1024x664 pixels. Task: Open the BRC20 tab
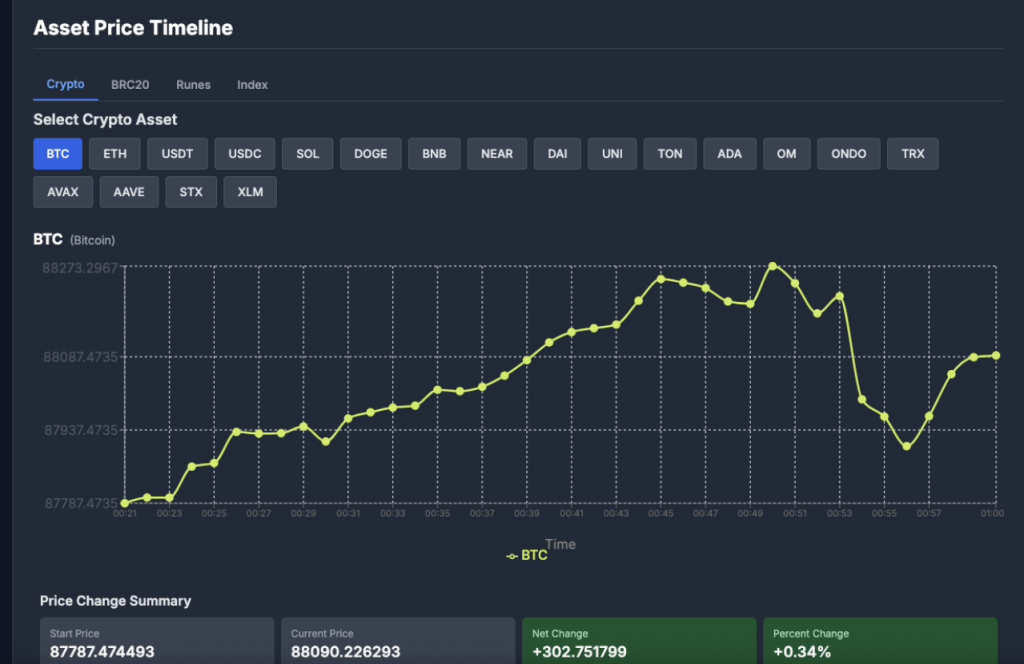click(130, 85)
